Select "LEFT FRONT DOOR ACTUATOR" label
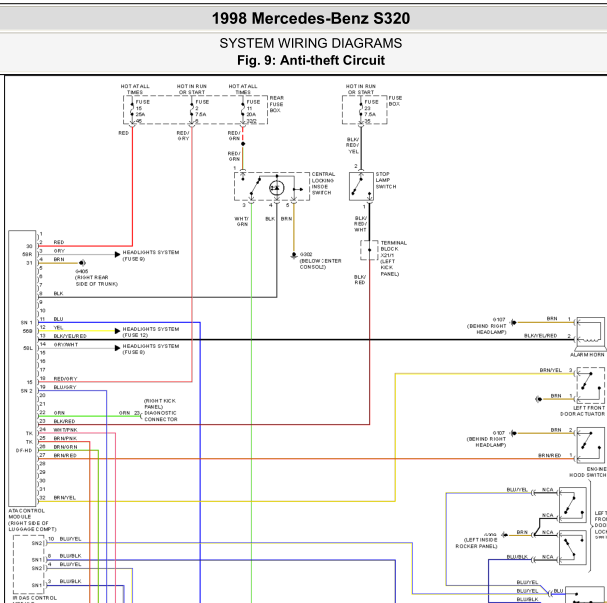The height and width of the screenshot is (603, 607). [x=582, y=411]
